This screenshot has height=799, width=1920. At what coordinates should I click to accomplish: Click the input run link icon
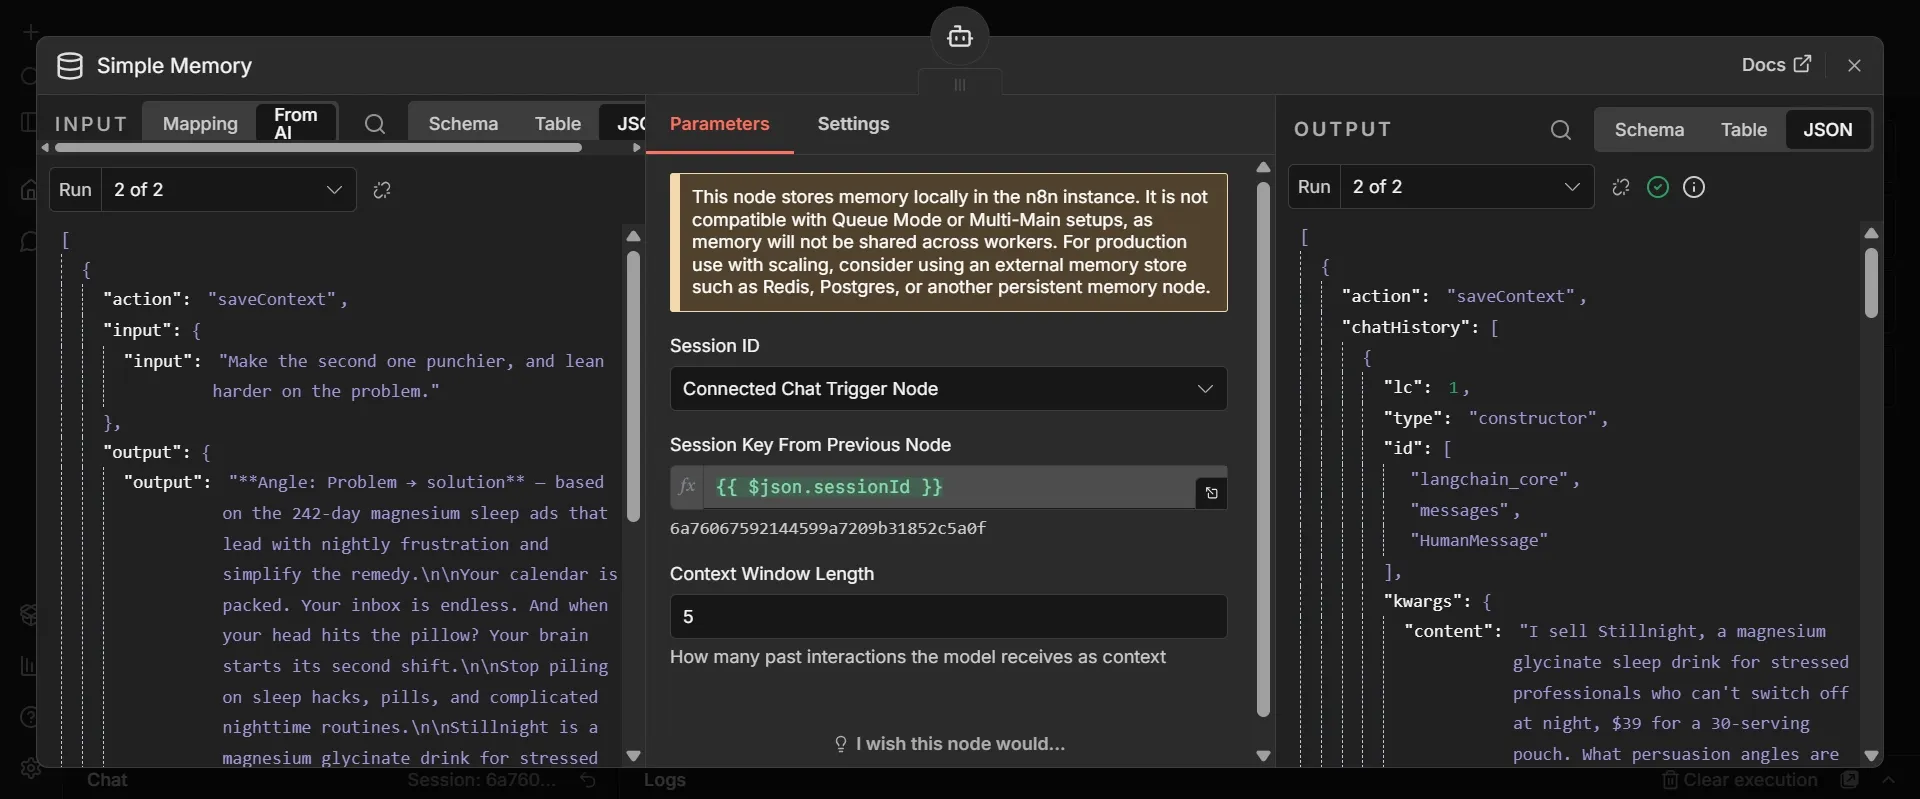[x=382, y=190]
